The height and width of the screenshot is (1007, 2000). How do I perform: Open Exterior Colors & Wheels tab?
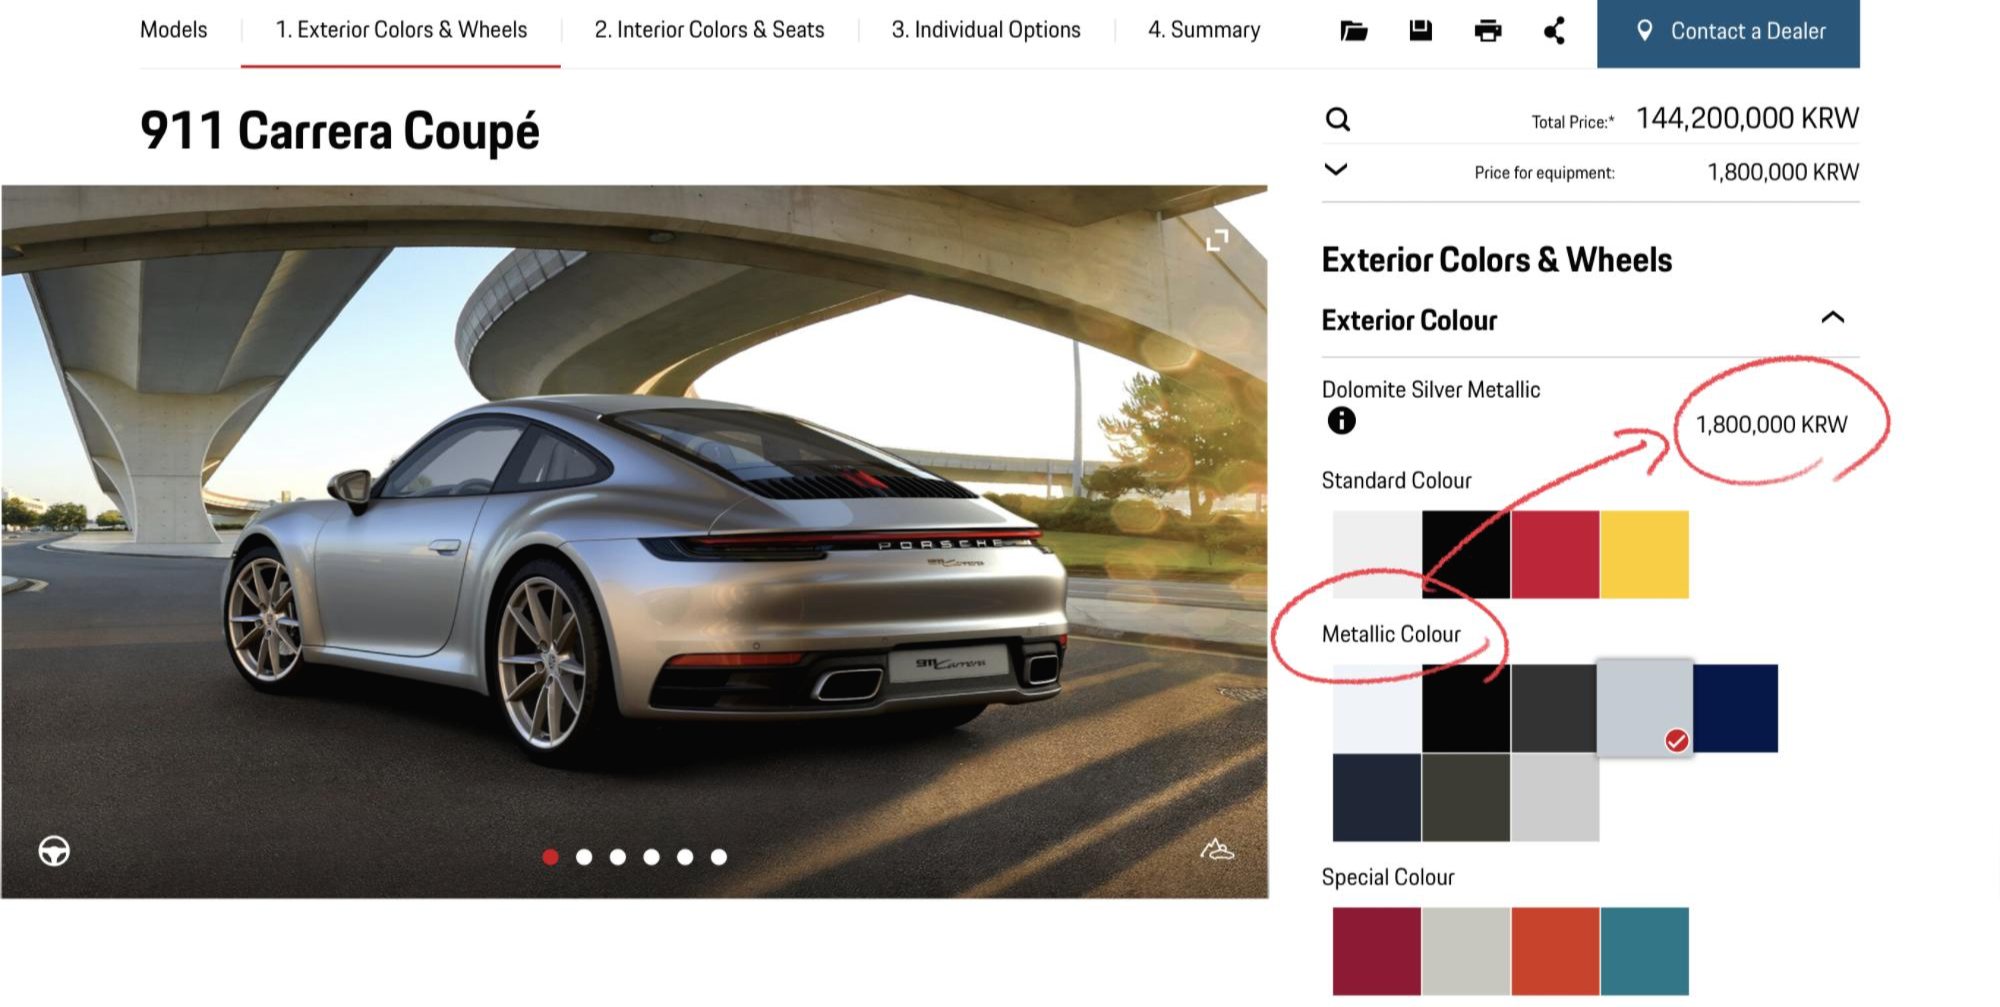click(x=401, y=30)
